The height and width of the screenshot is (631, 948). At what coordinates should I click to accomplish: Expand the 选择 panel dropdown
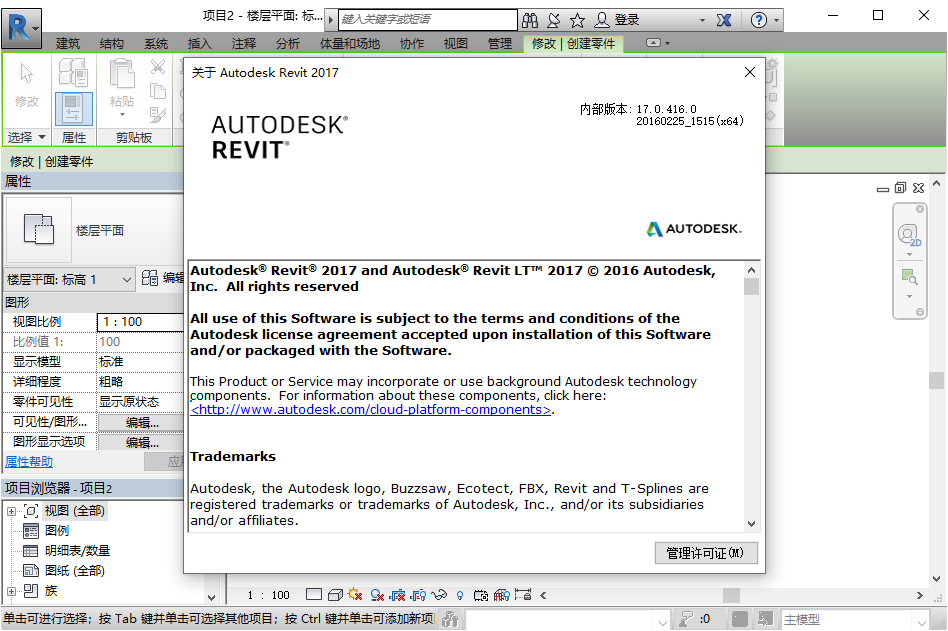point(26,137)
